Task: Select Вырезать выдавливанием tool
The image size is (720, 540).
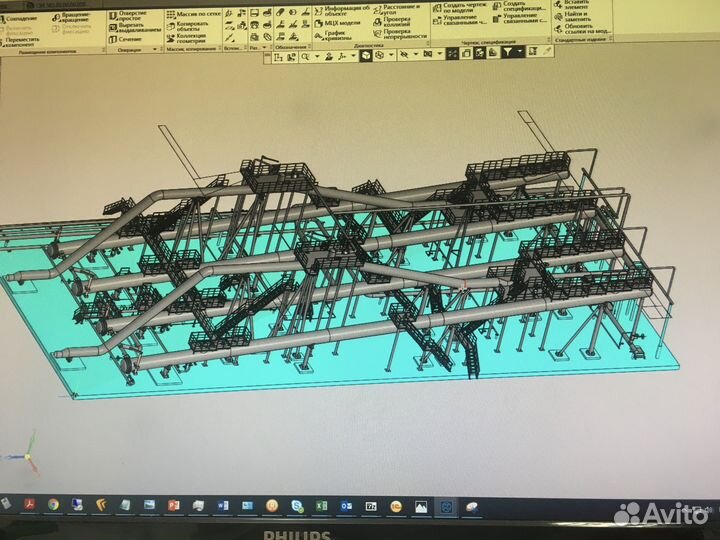Action: point(135,28)
